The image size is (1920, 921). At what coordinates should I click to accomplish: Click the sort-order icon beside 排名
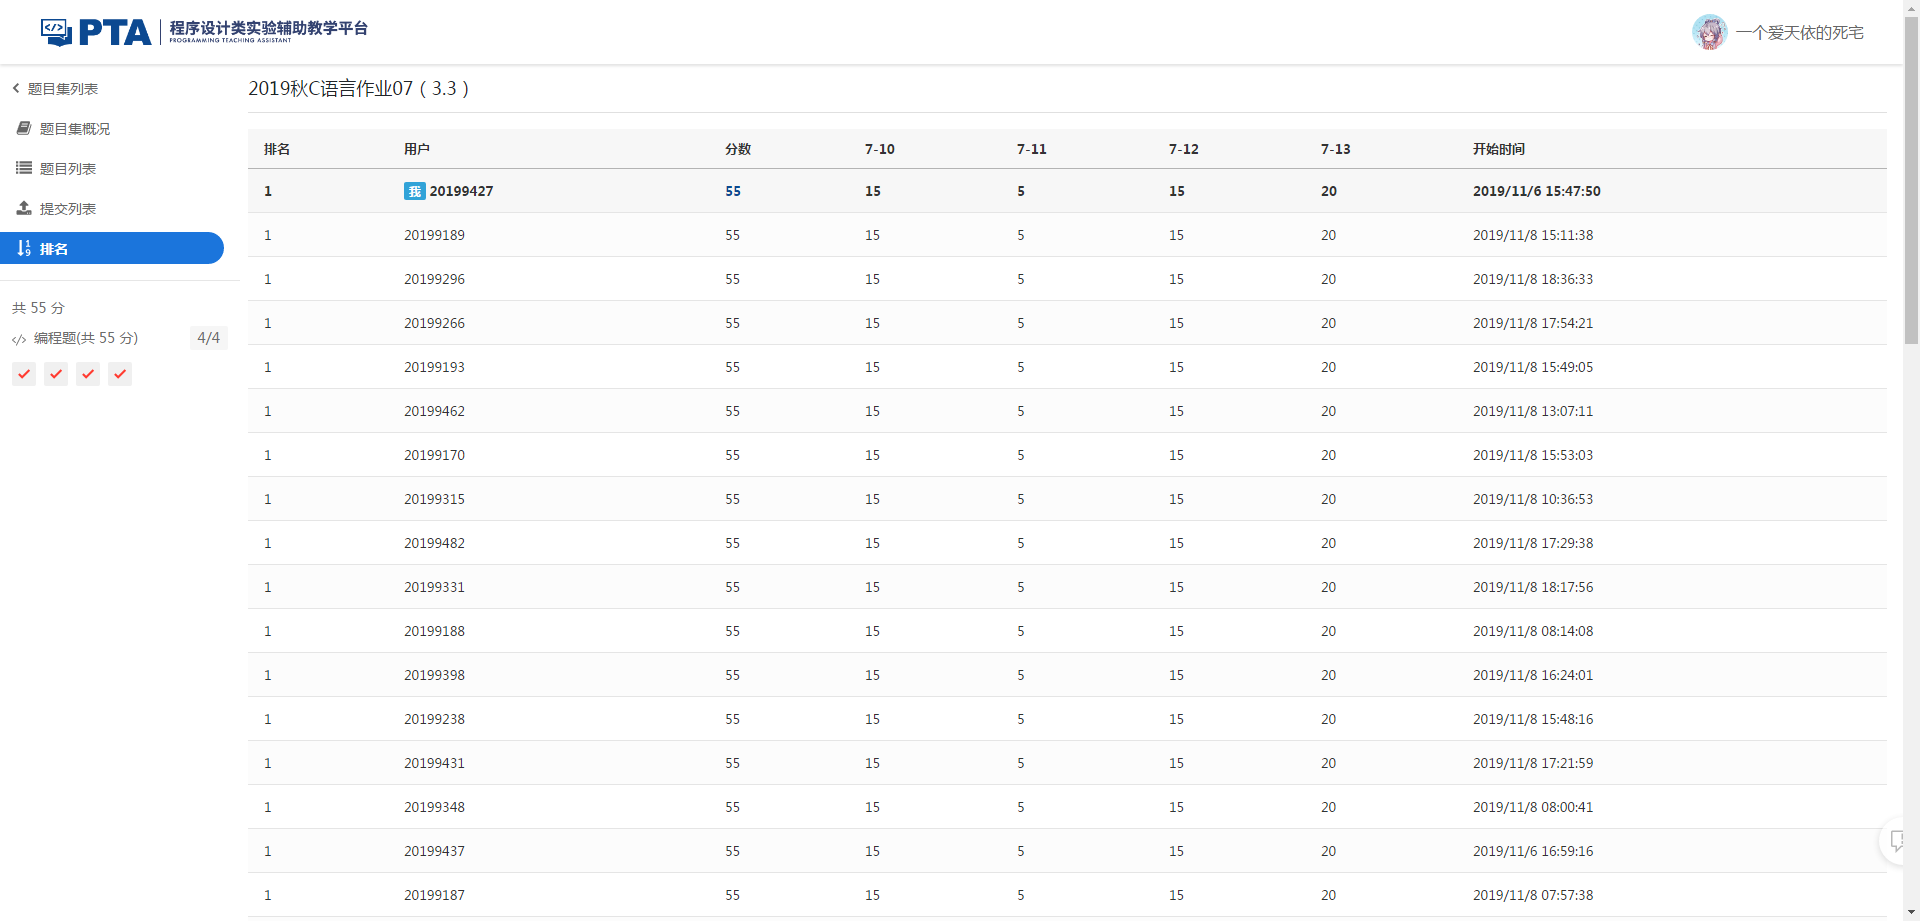(24, 248)
